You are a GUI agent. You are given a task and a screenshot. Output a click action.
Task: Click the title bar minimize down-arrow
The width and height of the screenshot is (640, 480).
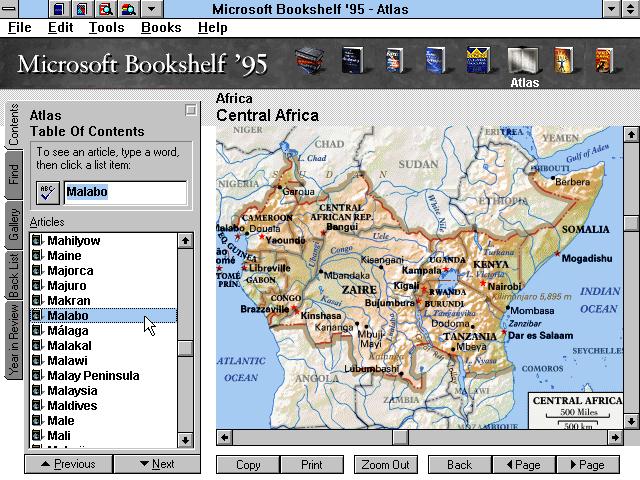point(611,9)
